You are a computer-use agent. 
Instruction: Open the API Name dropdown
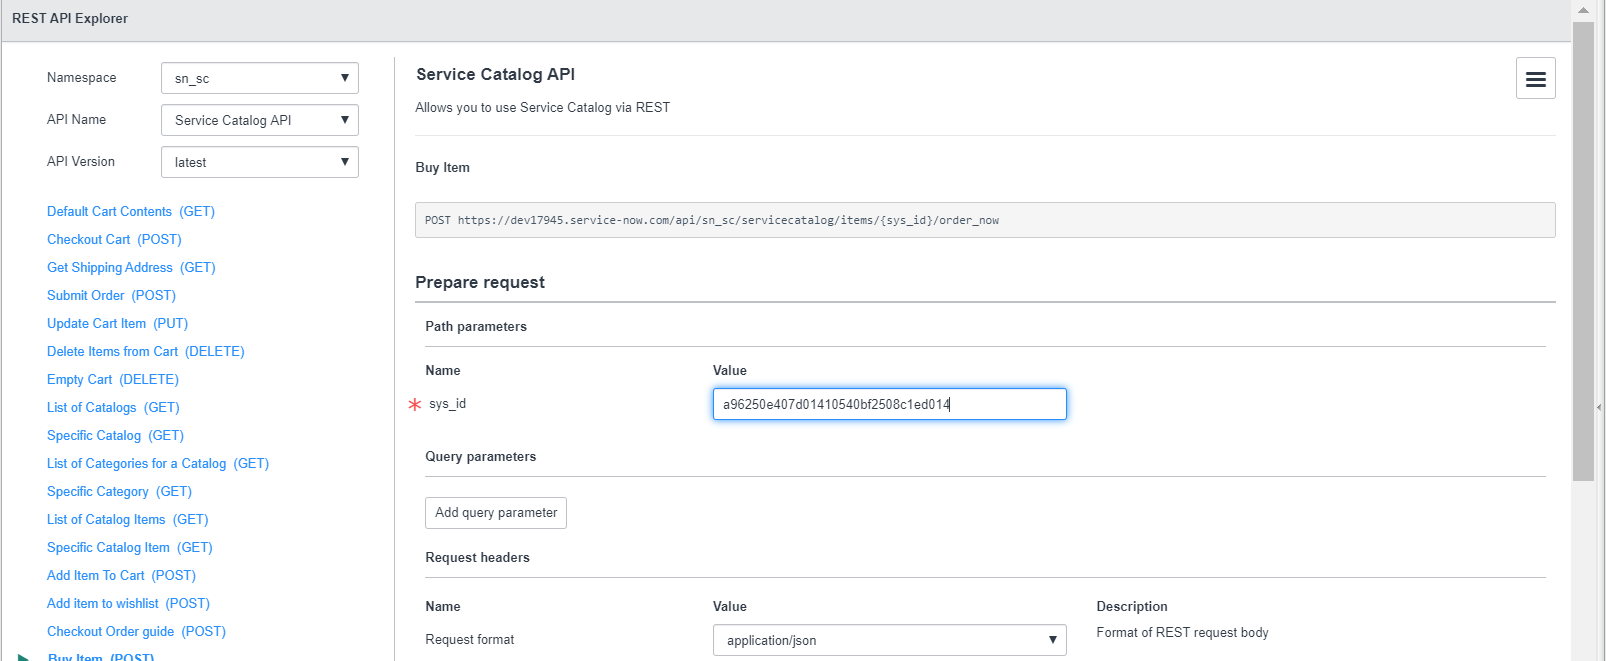tap(259, 120)
